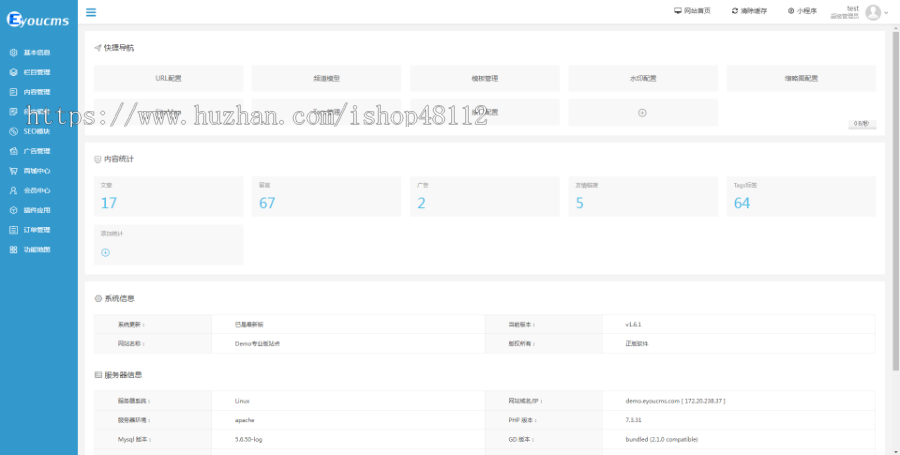Open the Tags标签 card showing 64

pyautogui.click(x=801, y=196)
